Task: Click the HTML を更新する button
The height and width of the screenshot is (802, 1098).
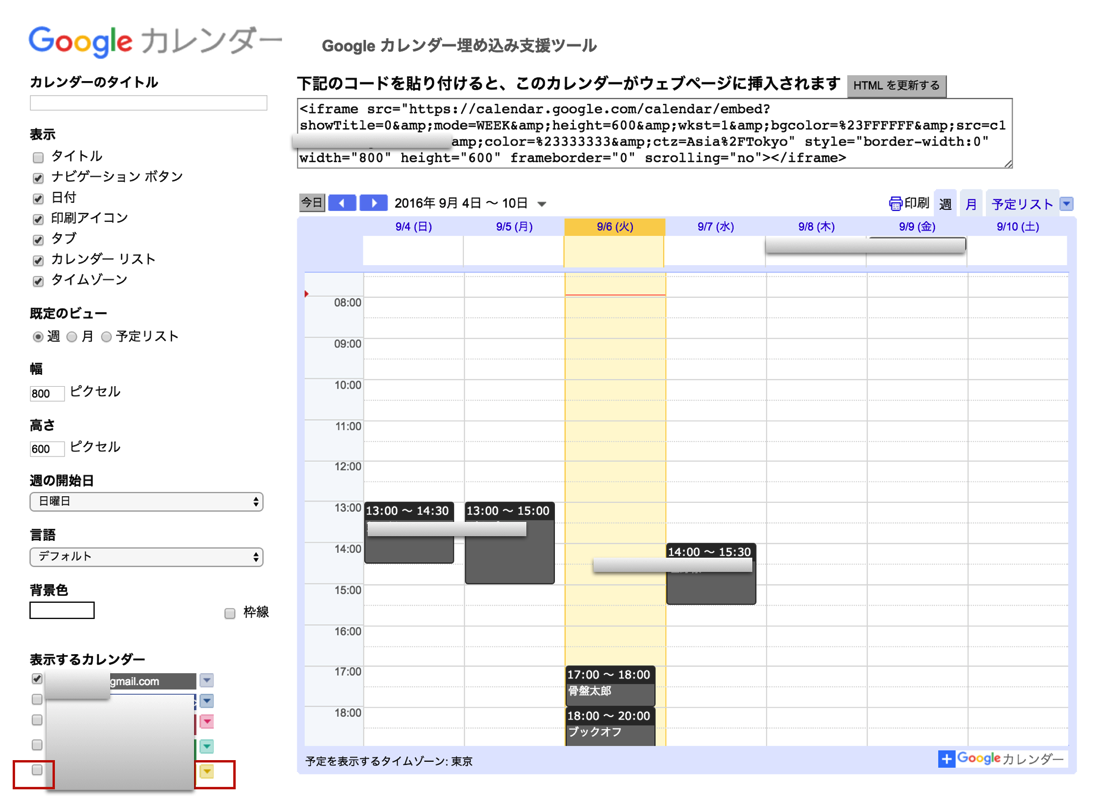Action: pos(896,86)
